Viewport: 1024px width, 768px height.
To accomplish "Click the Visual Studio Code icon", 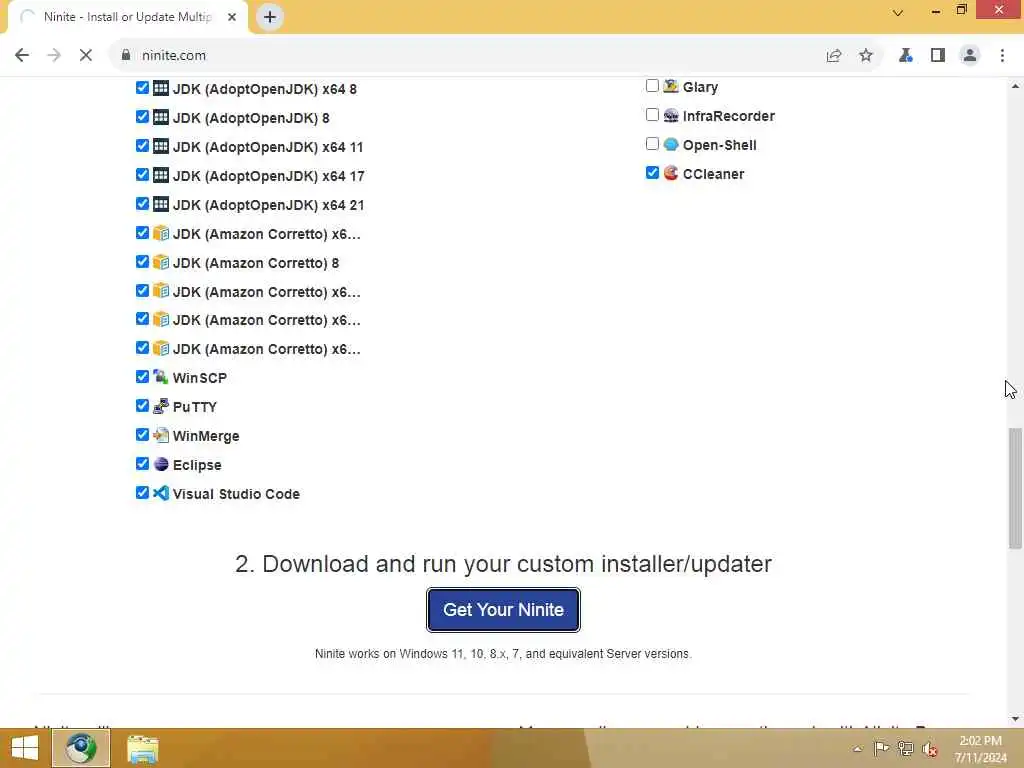I will point(161,493).
